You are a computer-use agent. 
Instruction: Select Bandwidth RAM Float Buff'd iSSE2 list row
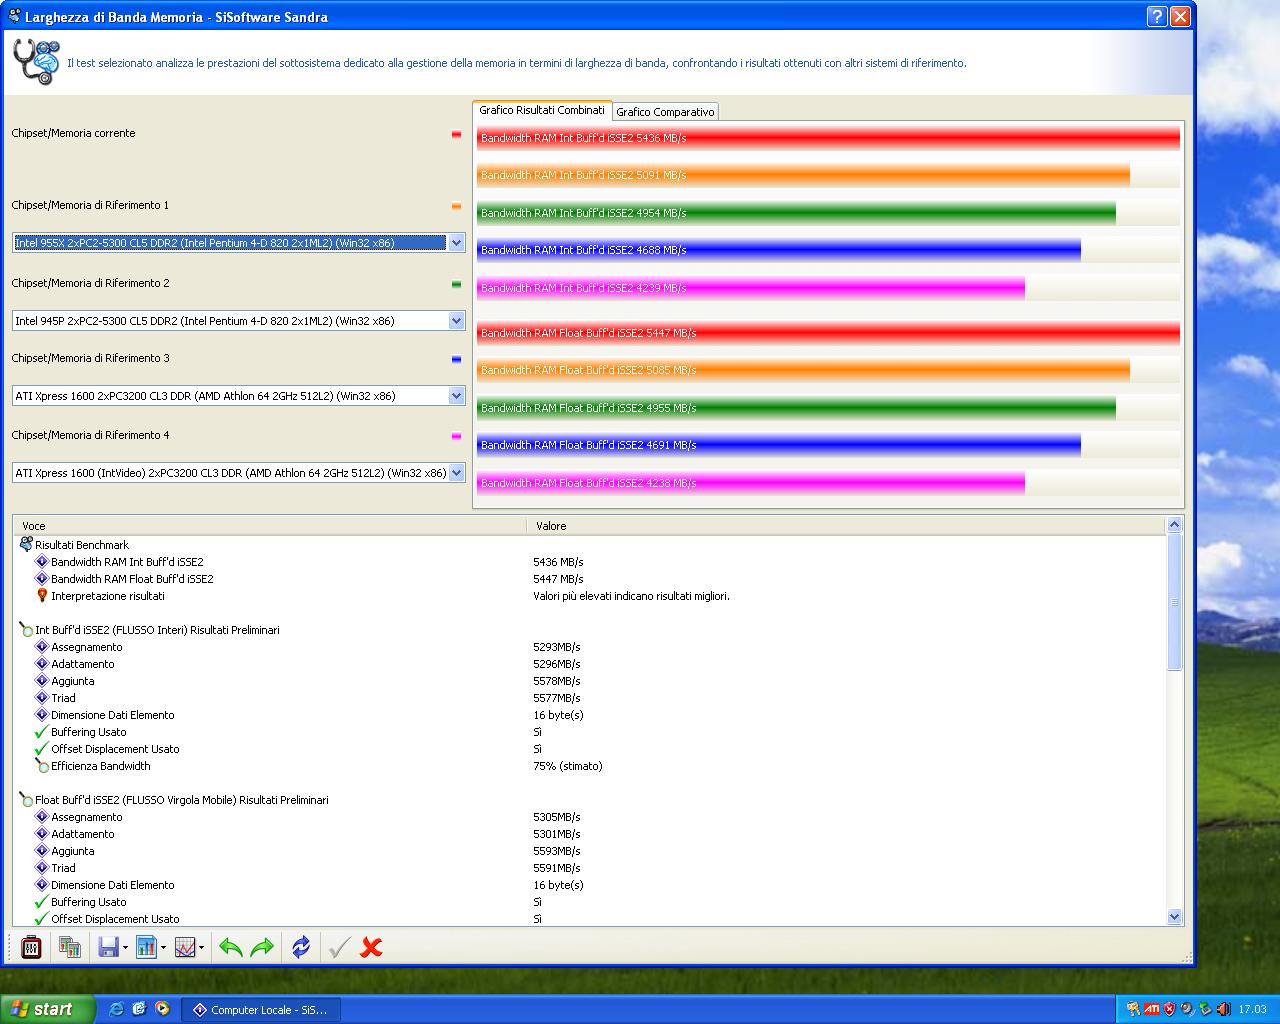tap(590, 579)
